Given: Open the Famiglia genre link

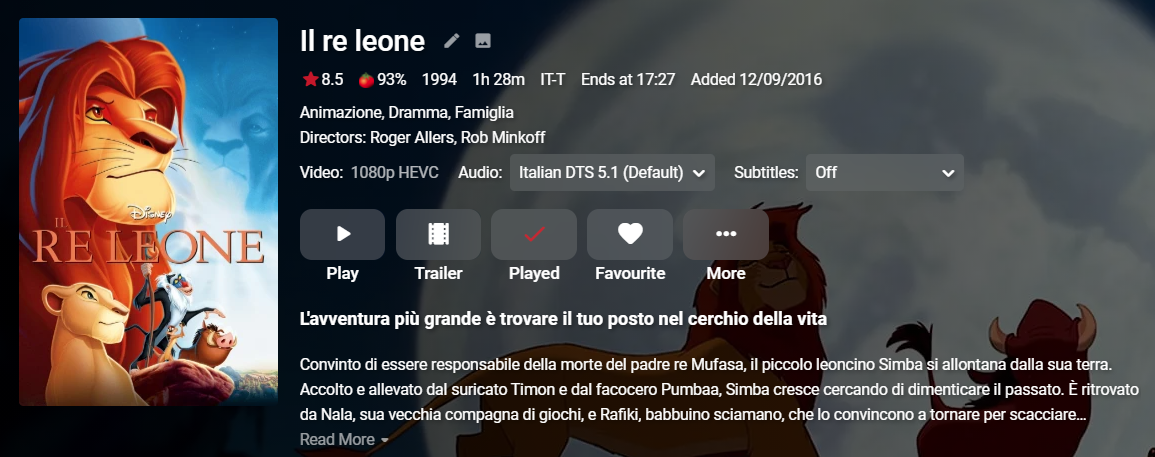Looking at the screenshot, I should tap(484, 113).
